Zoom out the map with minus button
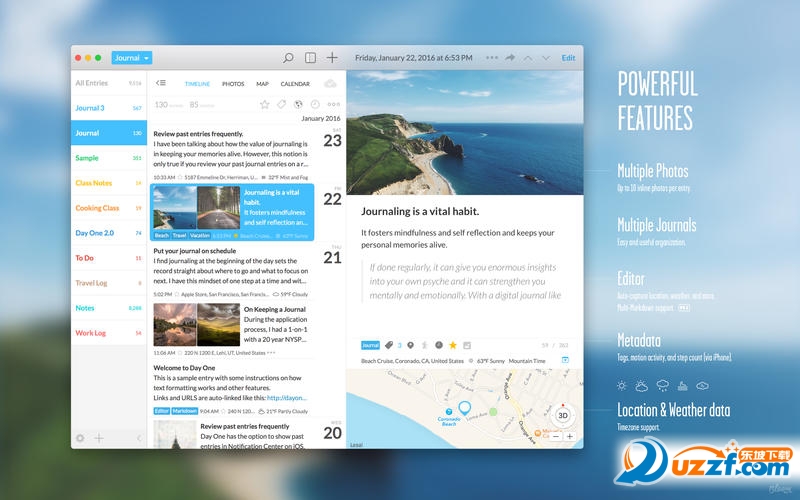 pyautogui.click(x=556, y=436)
